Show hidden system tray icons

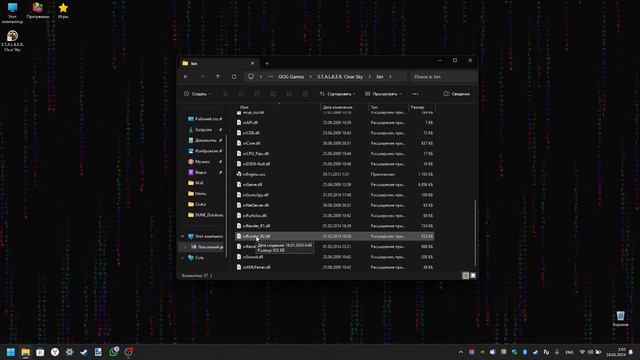461,352
